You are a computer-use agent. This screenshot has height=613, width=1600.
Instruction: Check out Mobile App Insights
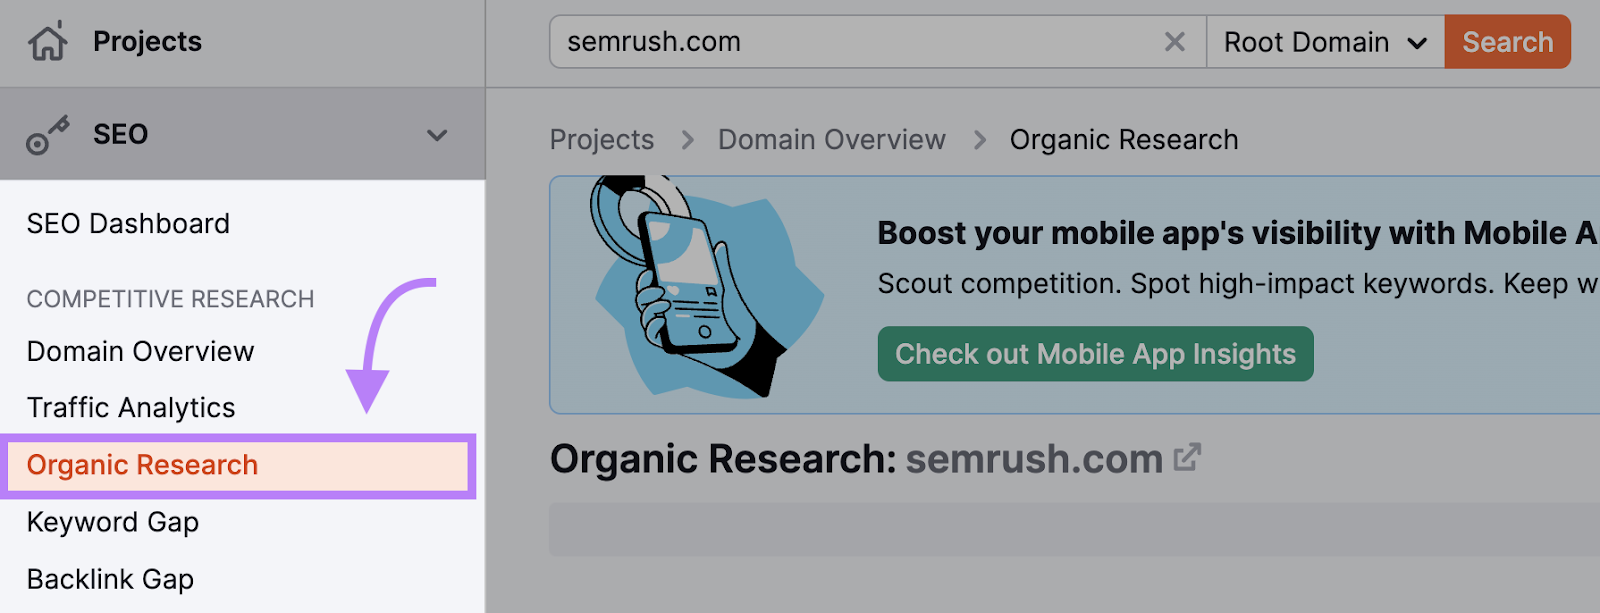1095,353
